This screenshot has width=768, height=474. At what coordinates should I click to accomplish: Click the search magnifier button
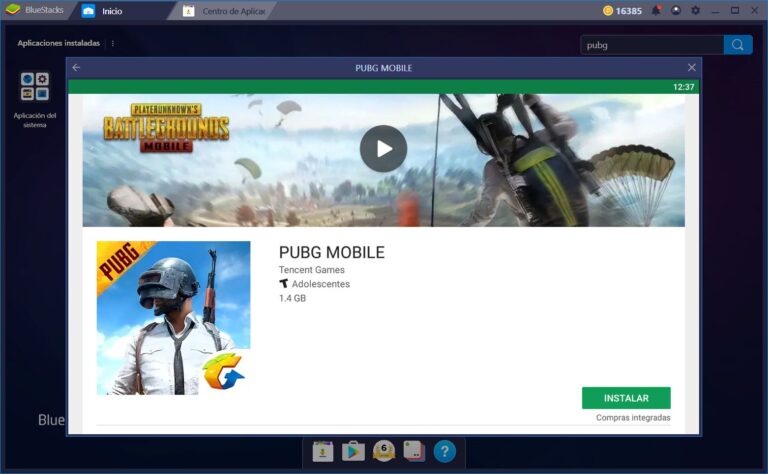pyautogui.click(x=738, y=45)
